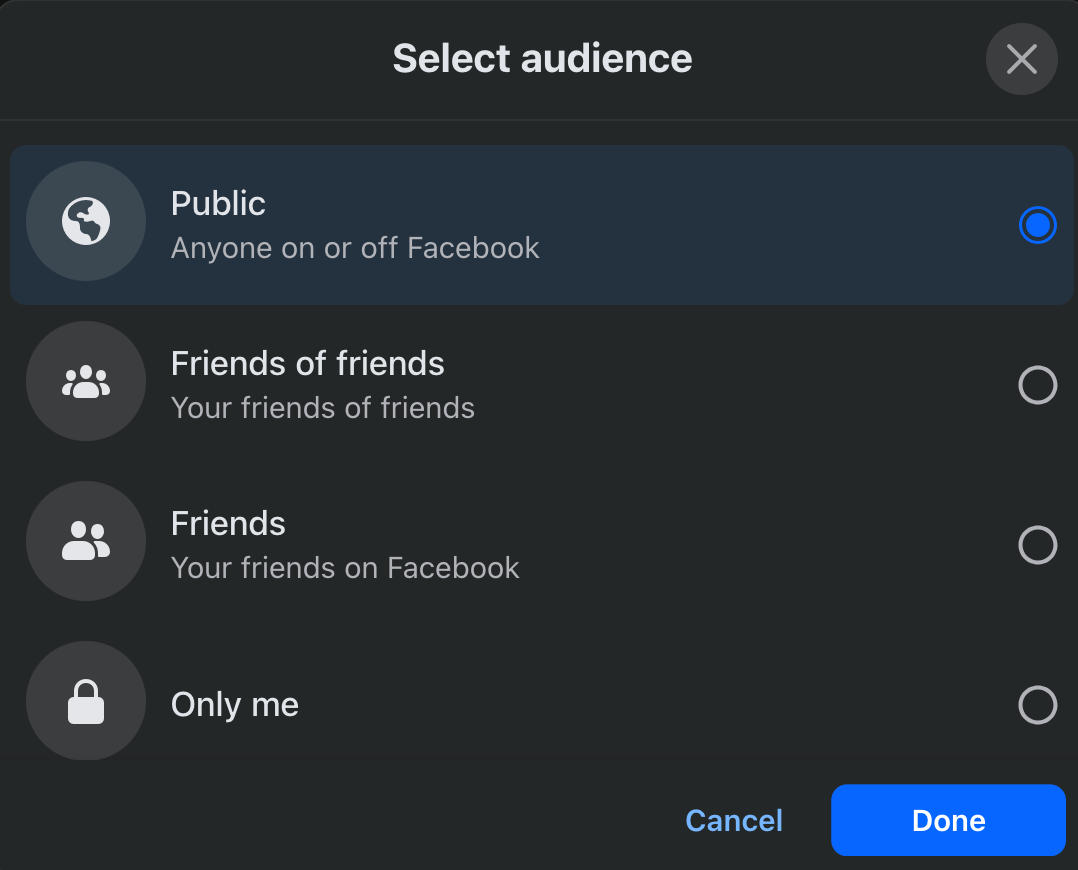Choose the Friends radio button
This screenshot has height=870, width=1078.
pyautogui.click(x=1037, y=545)
